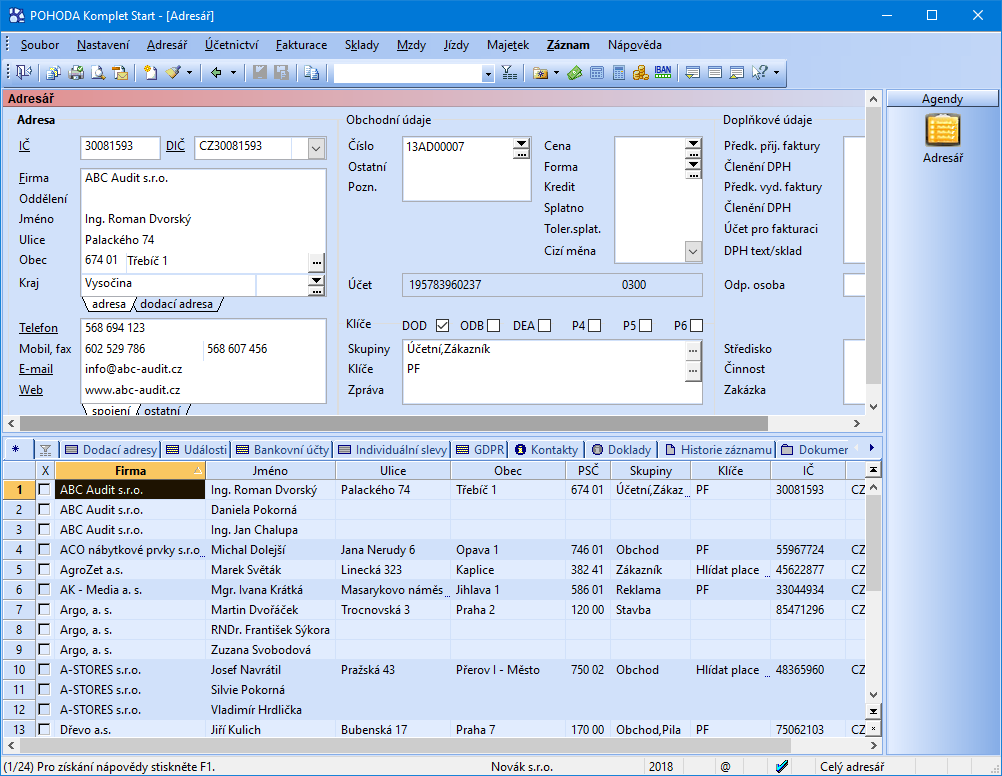Click the first greyed save disk icon
The image size is (1002, 776).
[259, 73]
